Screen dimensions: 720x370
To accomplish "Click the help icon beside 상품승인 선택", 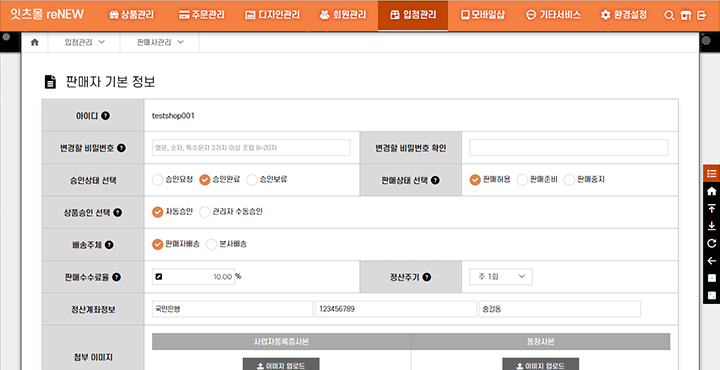I will coord(118,213).
